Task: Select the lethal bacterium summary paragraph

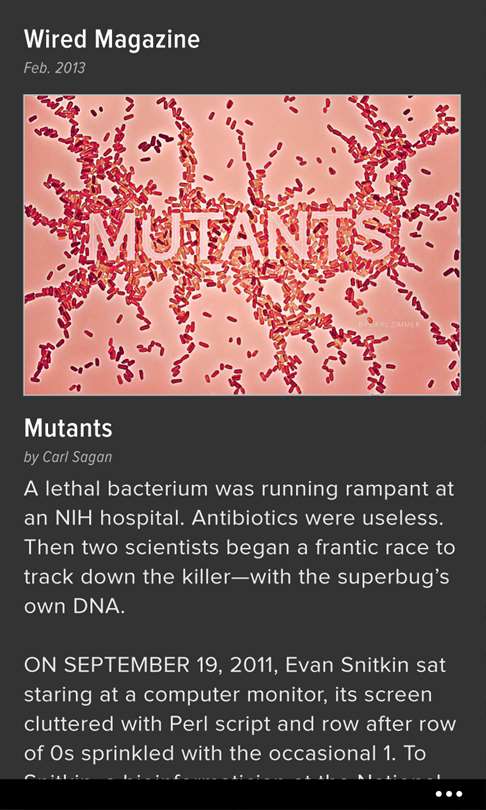Action: pyautogui.click(x=240, y=548)
